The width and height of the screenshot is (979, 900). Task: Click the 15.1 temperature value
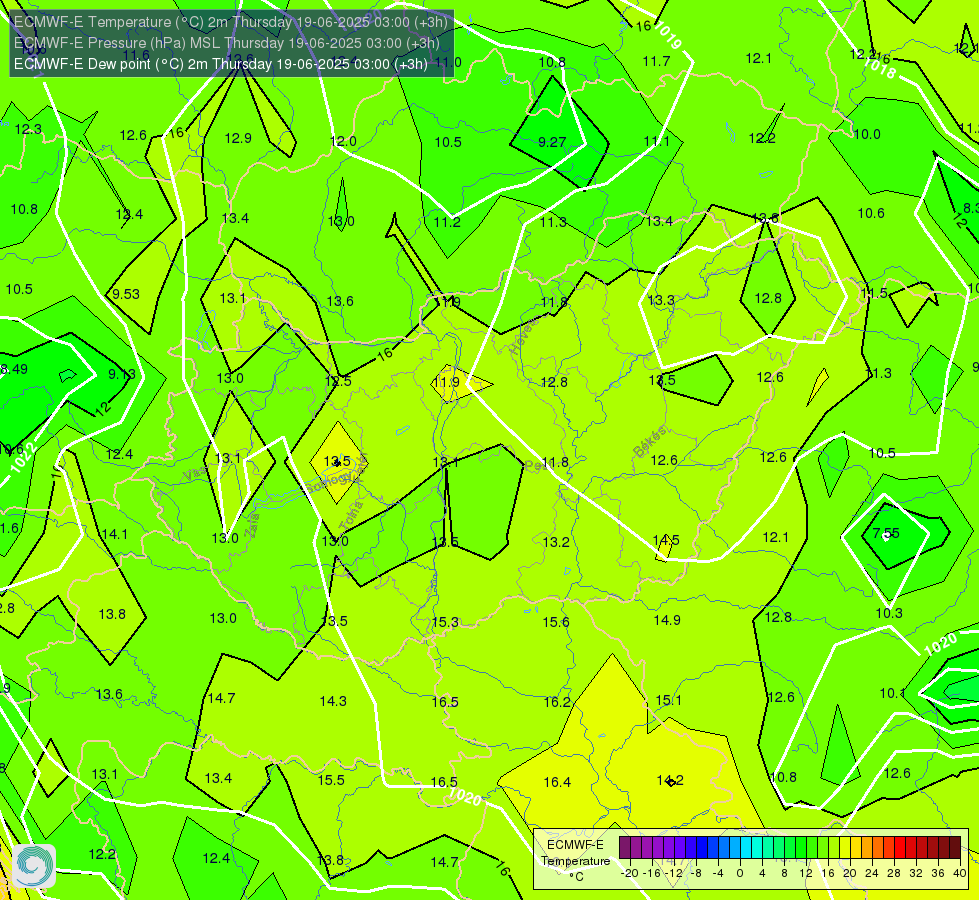(x=668, y=700)
